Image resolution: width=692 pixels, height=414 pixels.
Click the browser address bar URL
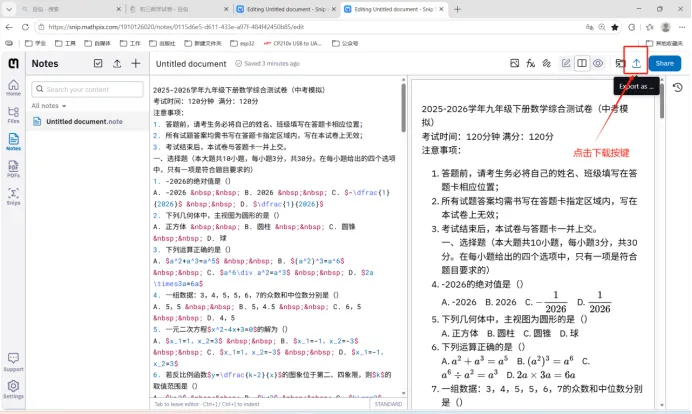[176, 27]
